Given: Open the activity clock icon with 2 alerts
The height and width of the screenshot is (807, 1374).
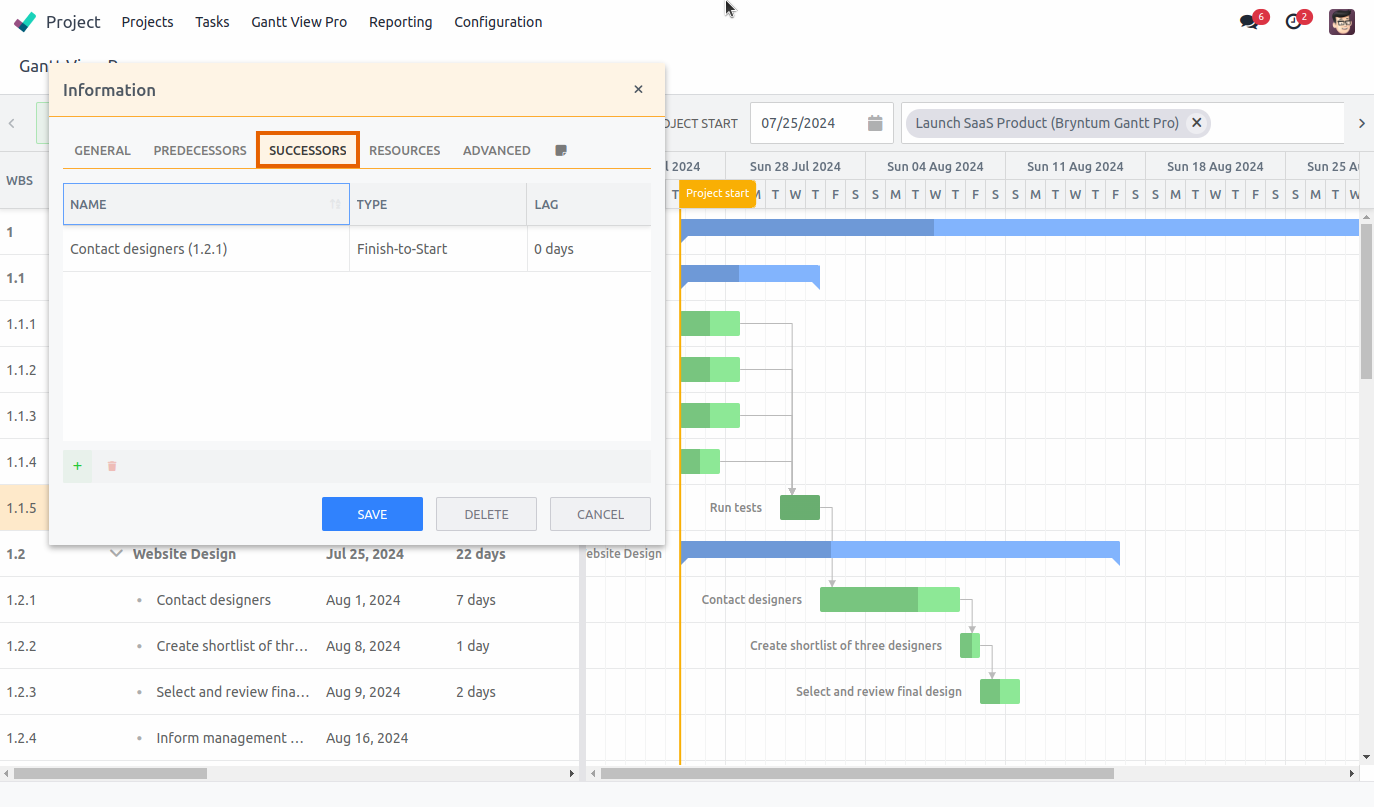Looking at the screenshot, I should tap(1294, 20).
